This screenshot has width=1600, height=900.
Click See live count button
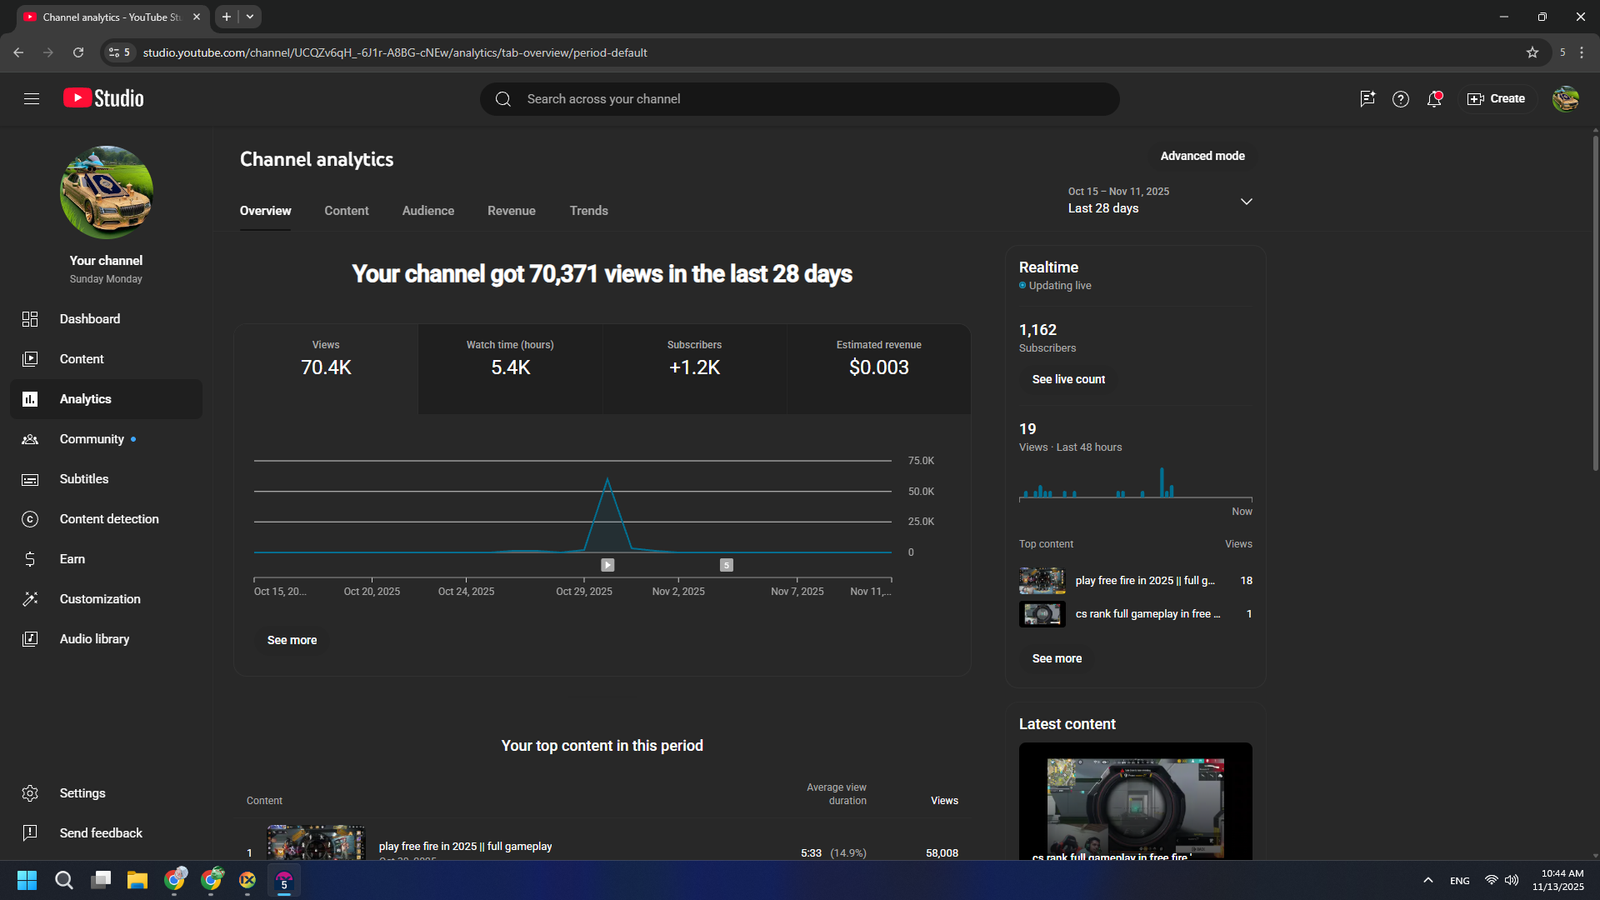(x=1068, y=380)
